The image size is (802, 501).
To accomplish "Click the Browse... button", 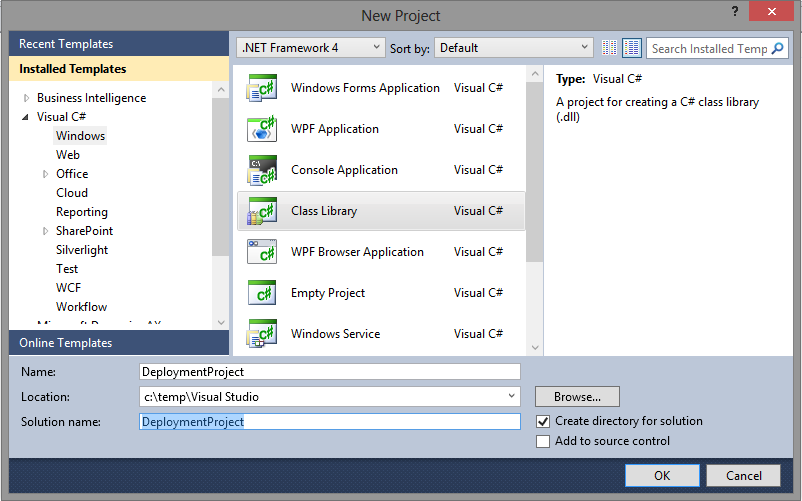I will (x=577, y=396).
